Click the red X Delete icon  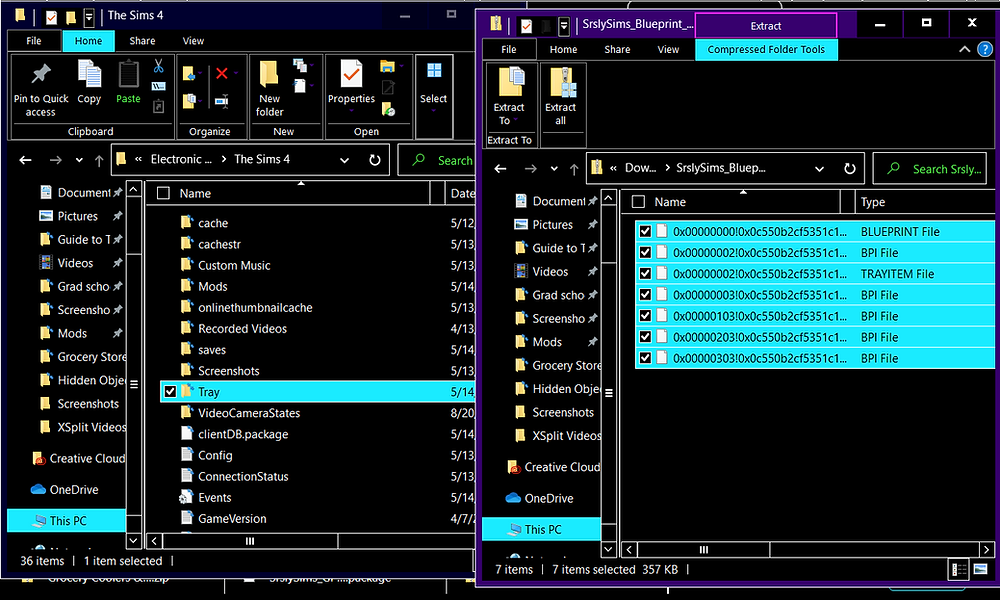coord(221,73)
